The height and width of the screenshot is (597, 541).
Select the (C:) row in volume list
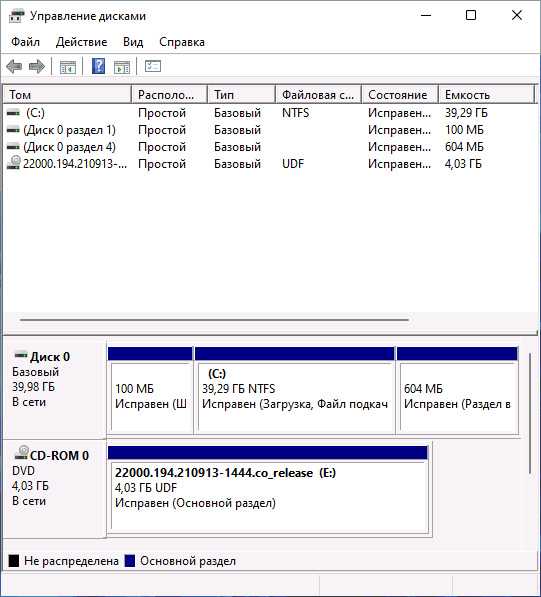pos(268,113)
